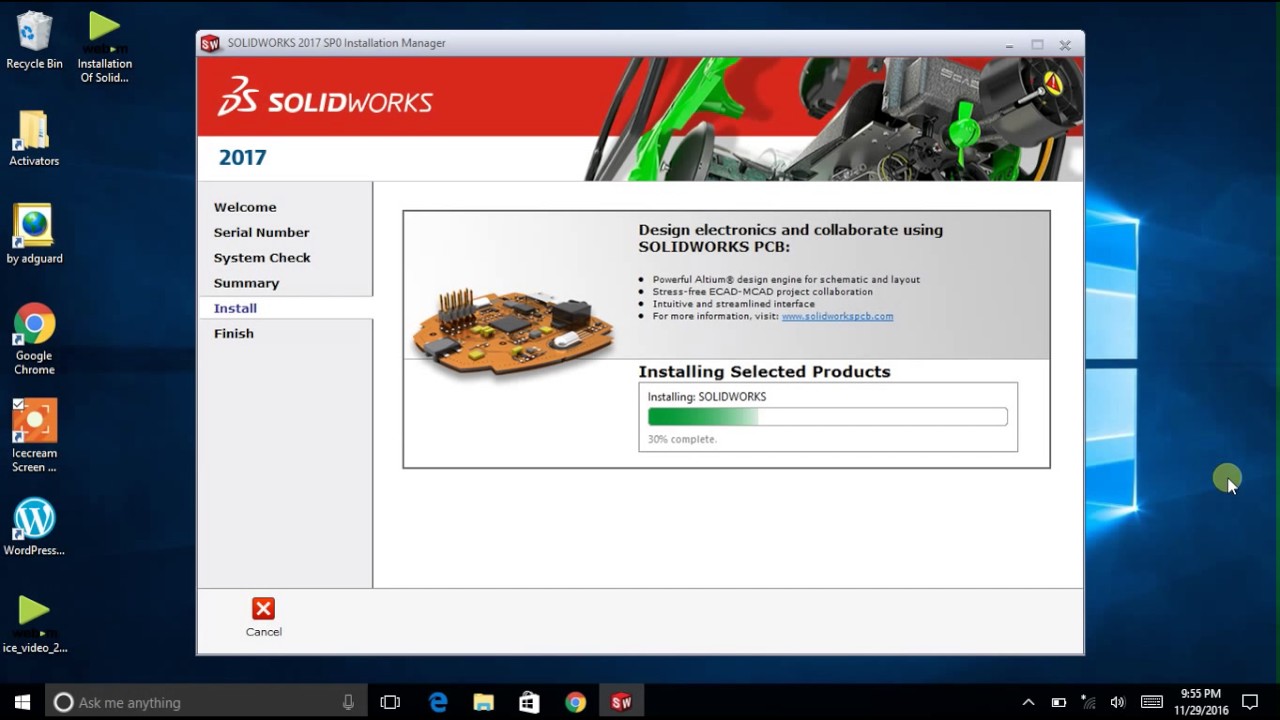Image resolution: width=1280 pixels, height=720 pixels.
Task: Click the installation progress bar
Action: 828,417
